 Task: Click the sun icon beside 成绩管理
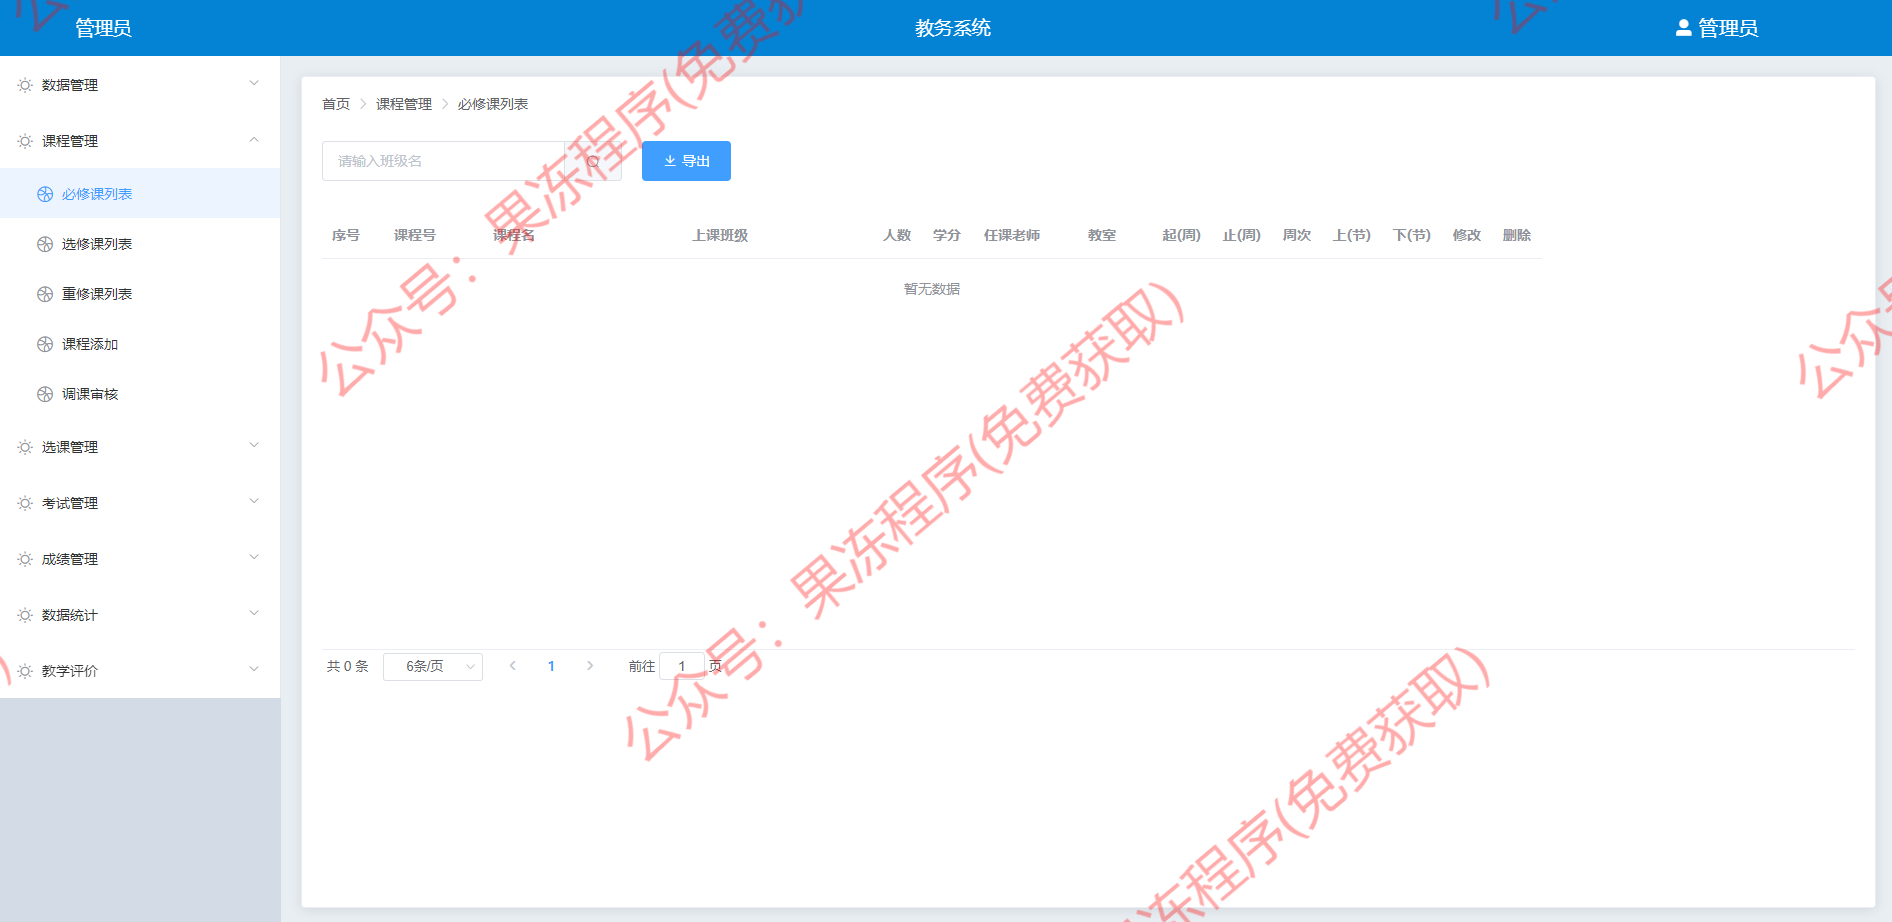pos(25,559)
